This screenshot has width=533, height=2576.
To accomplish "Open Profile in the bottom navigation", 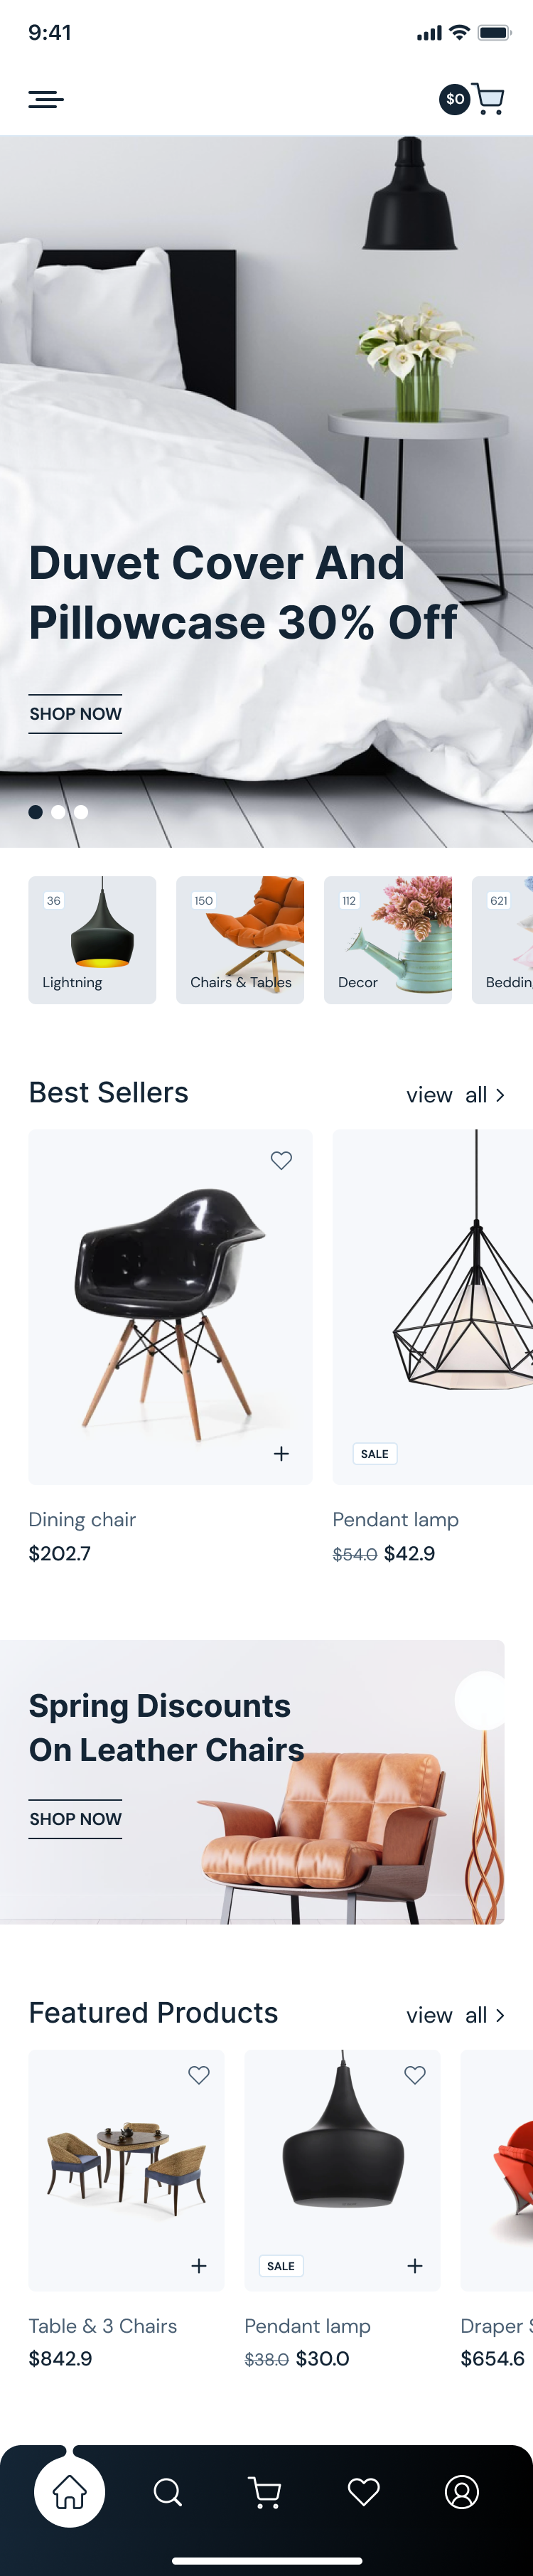I will tap(461, 2492).
